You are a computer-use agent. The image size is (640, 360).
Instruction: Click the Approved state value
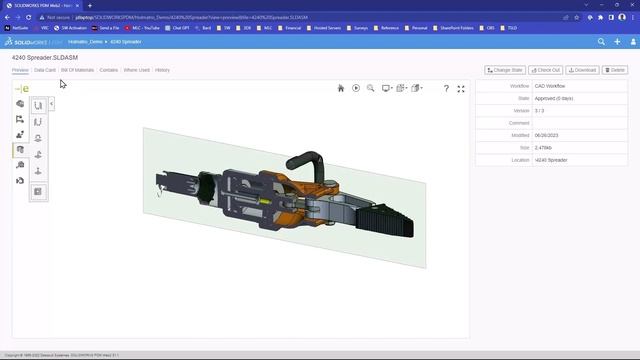coord(554,98)
